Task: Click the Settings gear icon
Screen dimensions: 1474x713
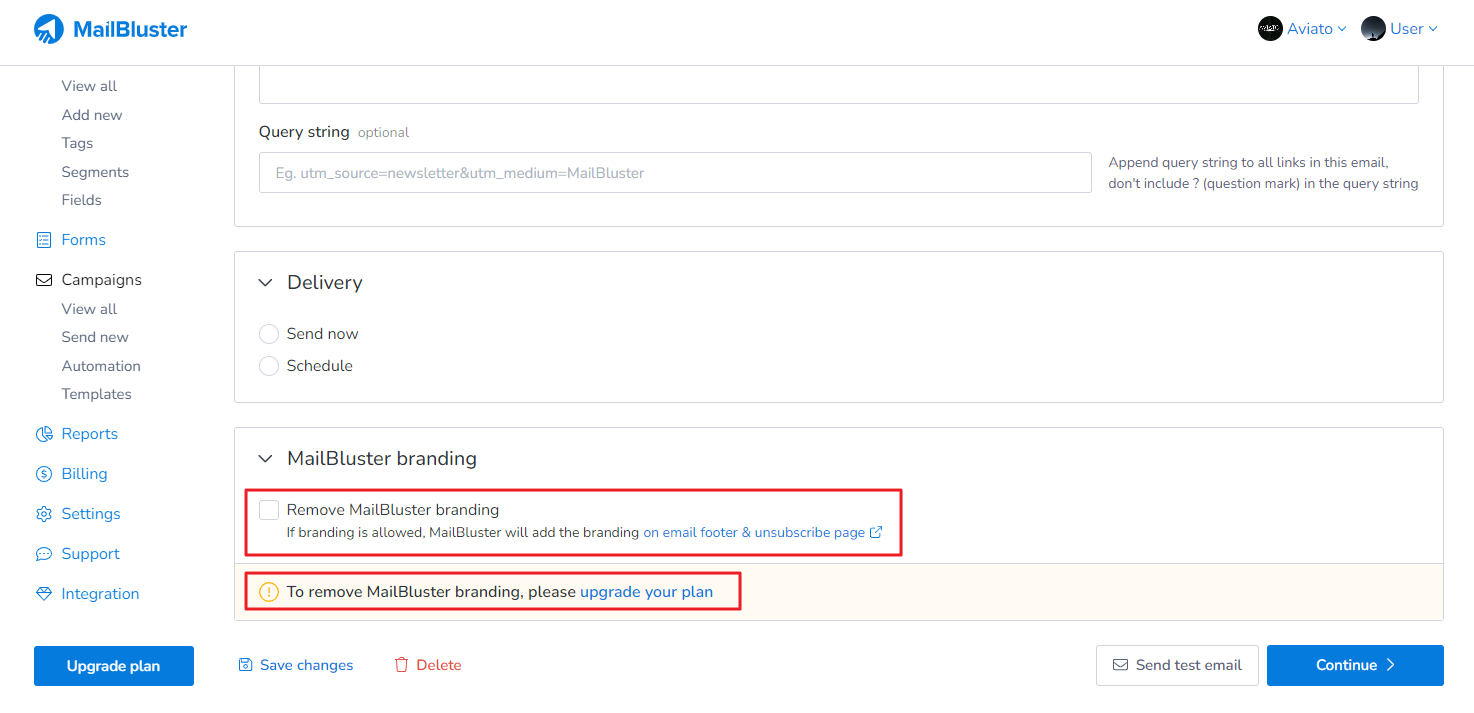Action: pyautogui.click(x=44, y=514)
